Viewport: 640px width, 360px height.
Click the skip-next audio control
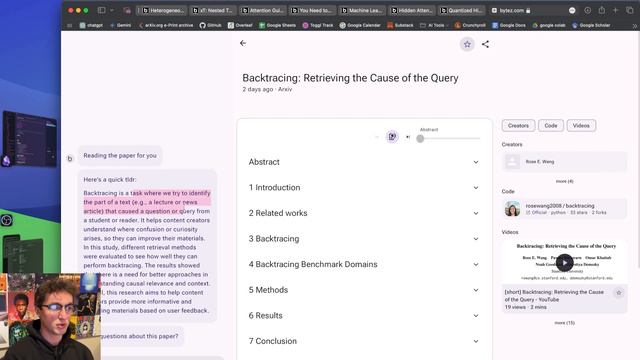point(408,137)
